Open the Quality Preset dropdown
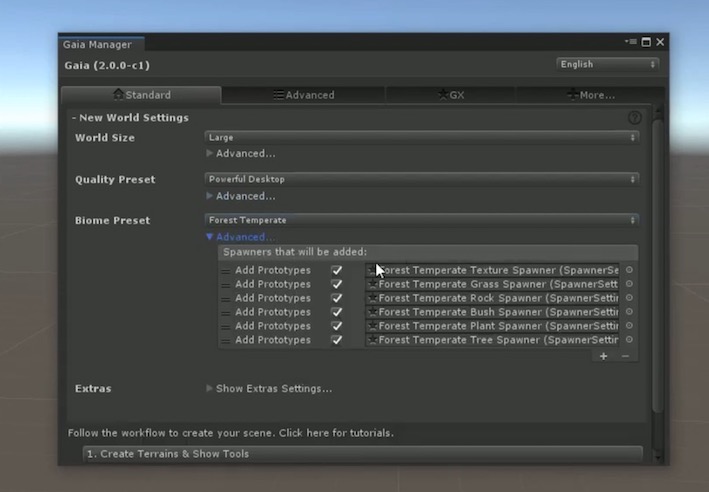Viewport: 709px width, 492px height. 421,179
